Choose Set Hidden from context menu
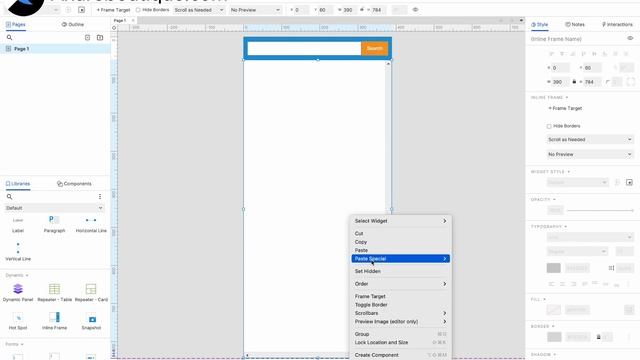Viewport: 640px width, 360px height. point(400,271)
